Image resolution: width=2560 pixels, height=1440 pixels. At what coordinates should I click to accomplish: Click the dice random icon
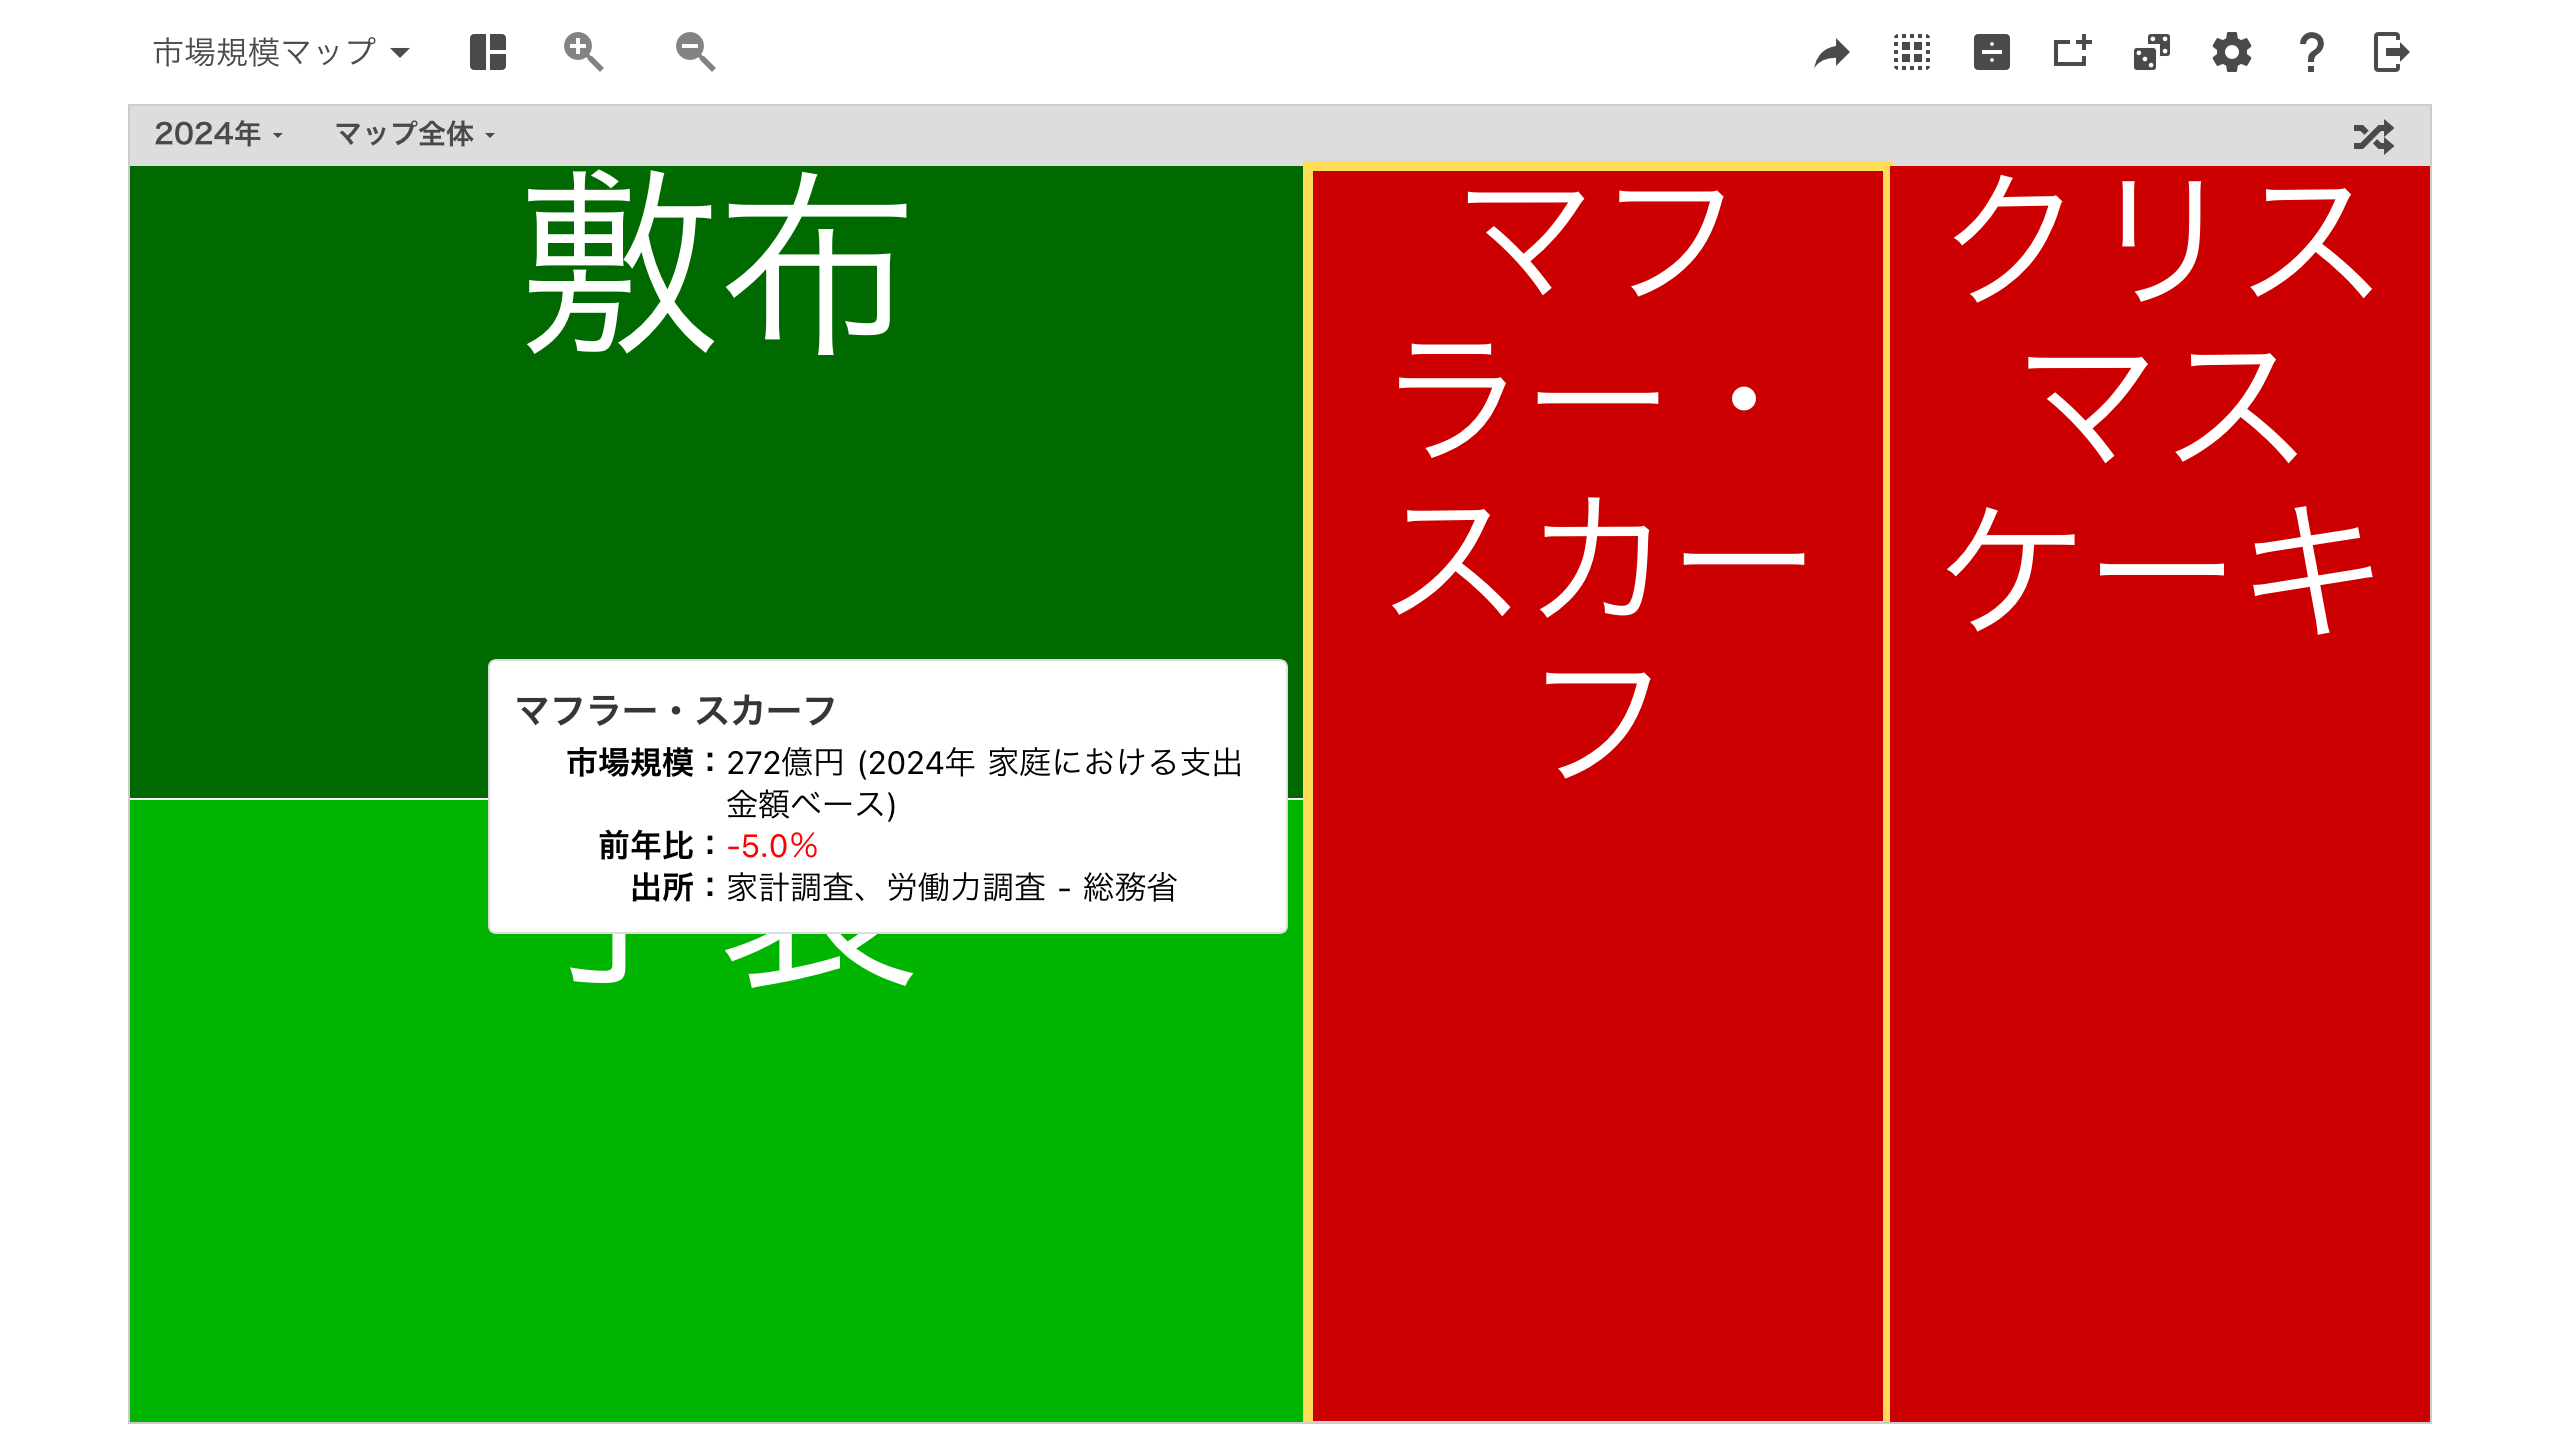coord(2151,52)
